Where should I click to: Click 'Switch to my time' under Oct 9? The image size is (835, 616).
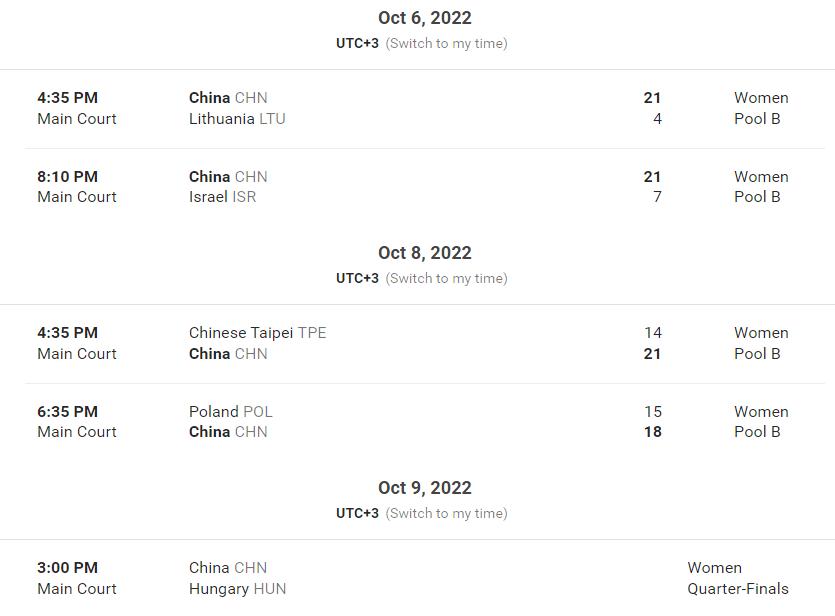click(x=446, y=513)
